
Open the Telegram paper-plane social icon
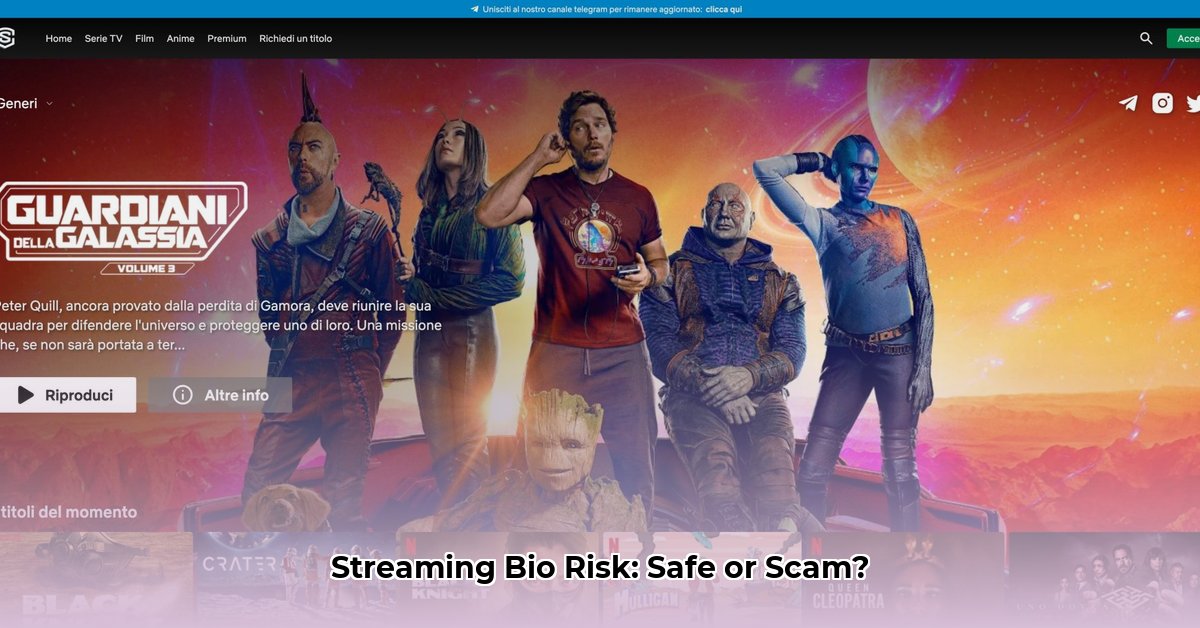[x=1127, y=102]
